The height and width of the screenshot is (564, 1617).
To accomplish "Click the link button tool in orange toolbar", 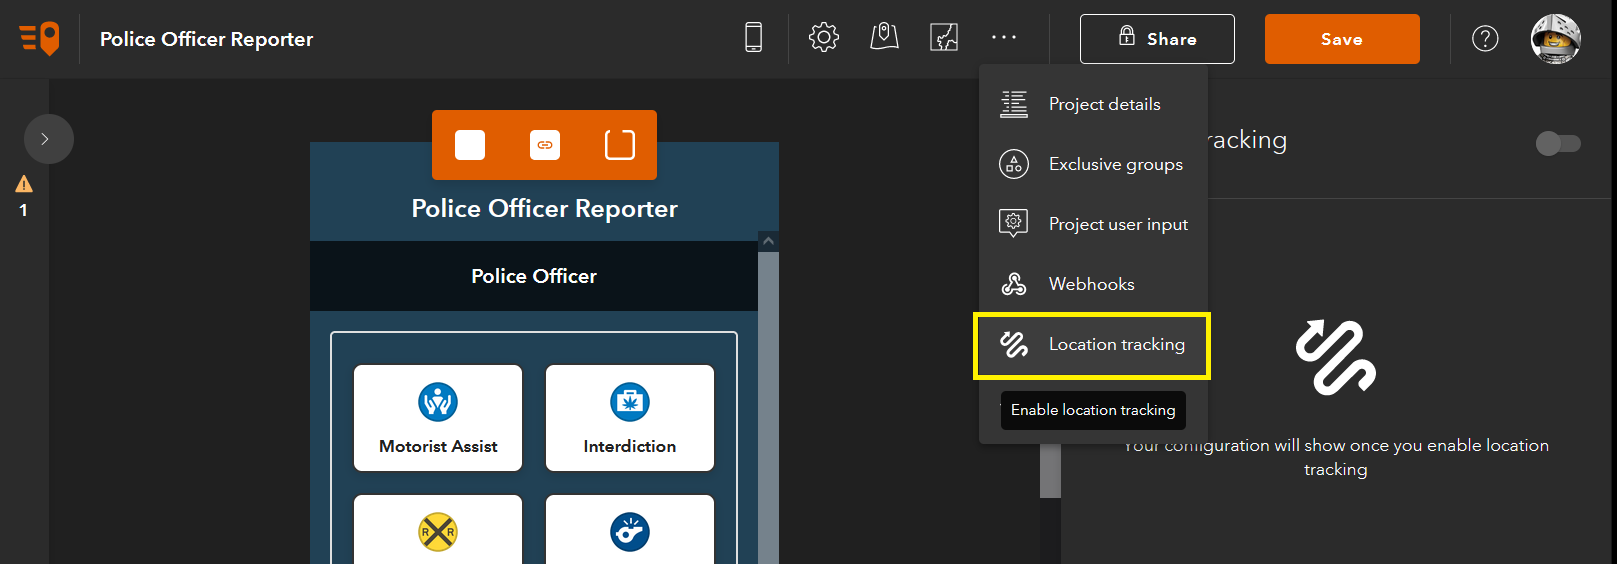I will (545, 145).
